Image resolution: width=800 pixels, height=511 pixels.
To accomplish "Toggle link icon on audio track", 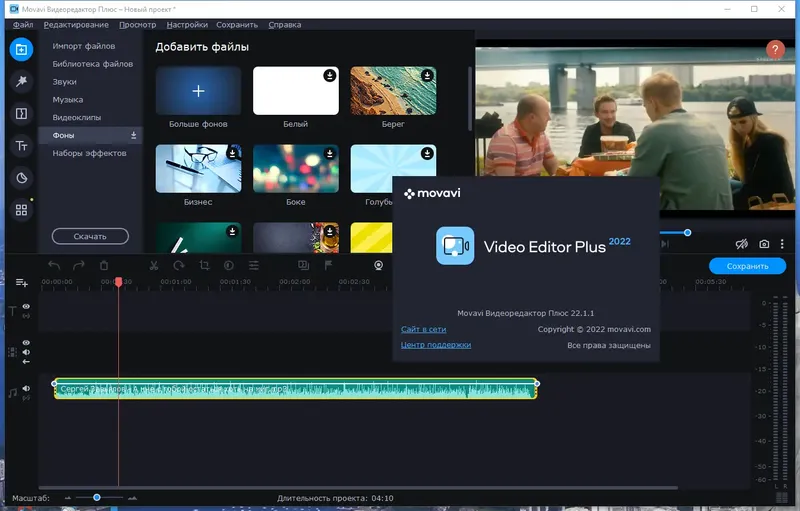I will point(26,398).
